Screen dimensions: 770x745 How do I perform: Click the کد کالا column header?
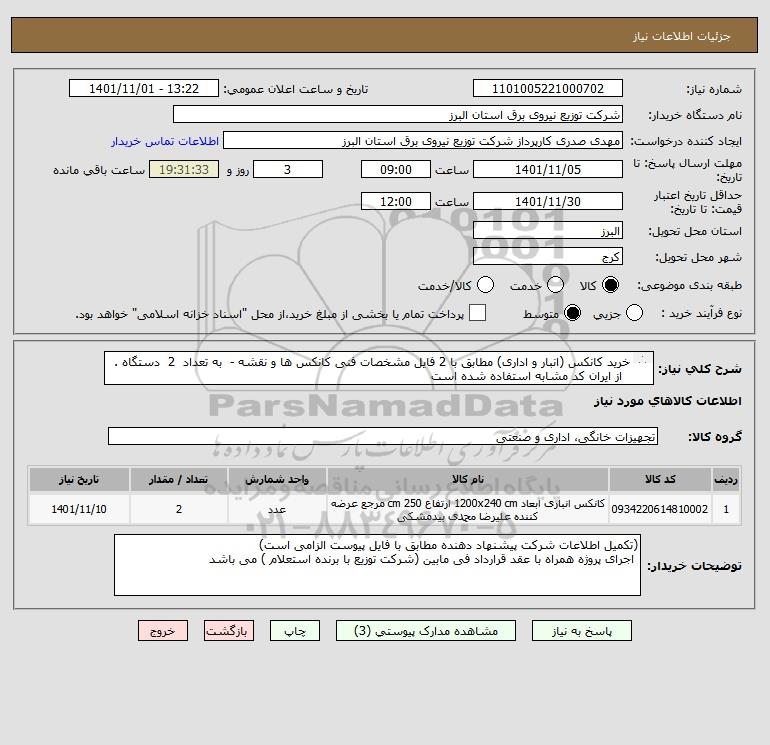(x=660, y=479)
